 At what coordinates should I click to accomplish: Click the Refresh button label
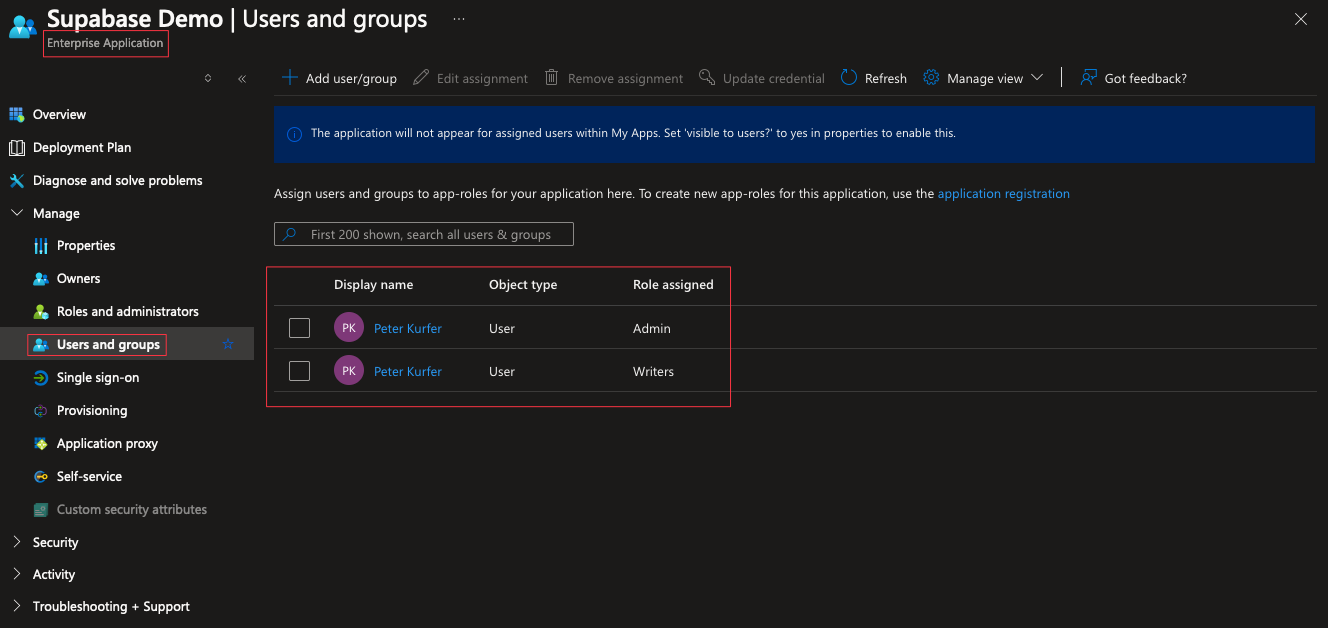point(886,78)
